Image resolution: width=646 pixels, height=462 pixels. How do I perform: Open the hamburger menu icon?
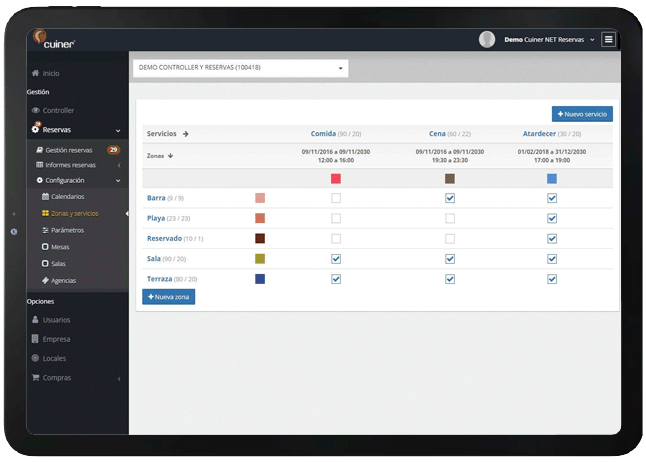tap(608, 40)
